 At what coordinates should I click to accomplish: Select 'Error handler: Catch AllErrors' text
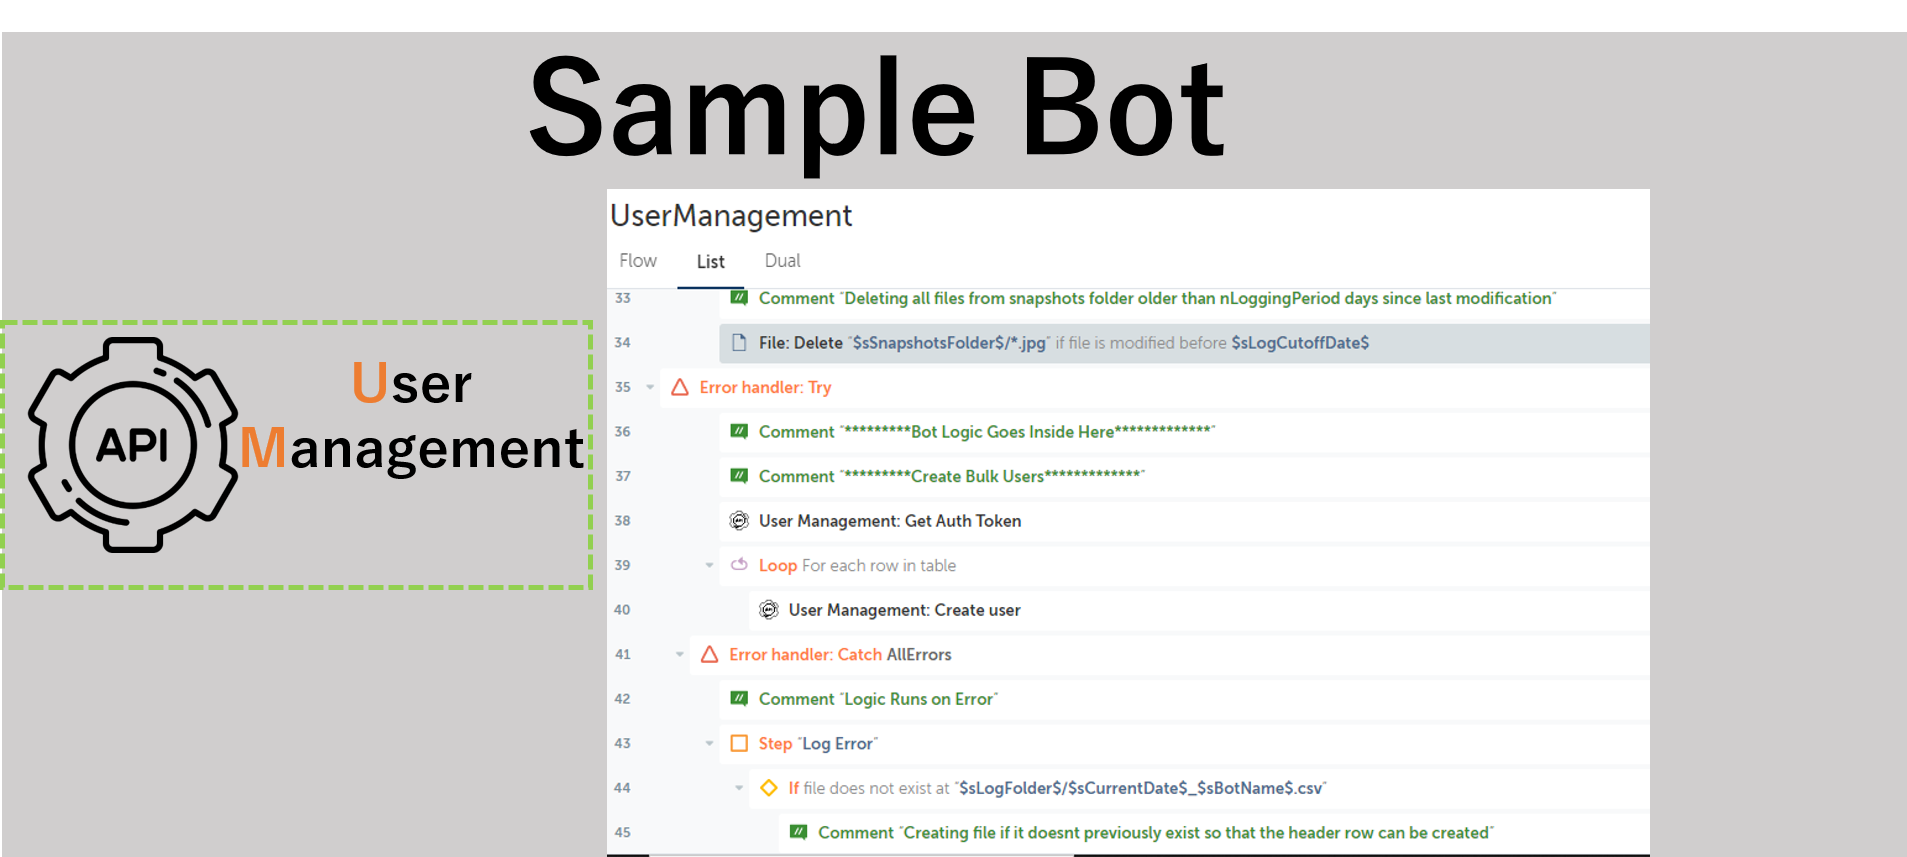click(840, 655)
